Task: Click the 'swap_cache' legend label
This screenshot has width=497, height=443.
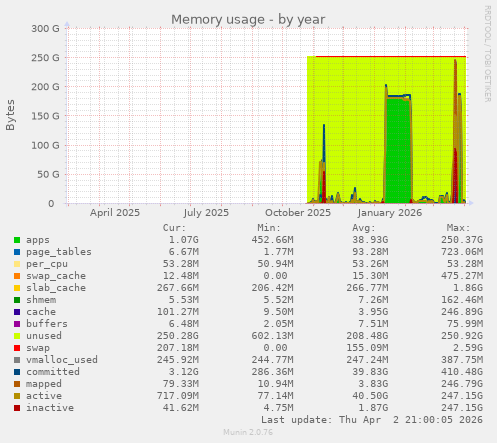Action: point(56,276)
